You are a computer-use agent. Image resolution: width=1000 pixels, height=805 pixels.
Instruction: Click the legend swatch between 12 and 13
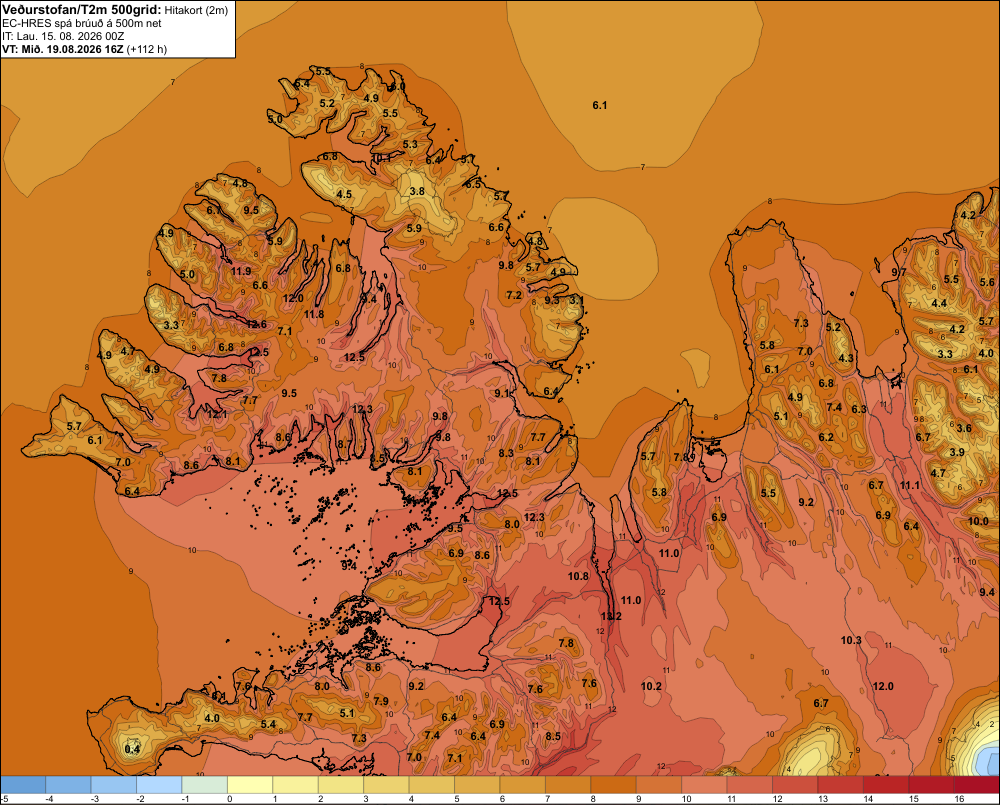coord(795,784)
